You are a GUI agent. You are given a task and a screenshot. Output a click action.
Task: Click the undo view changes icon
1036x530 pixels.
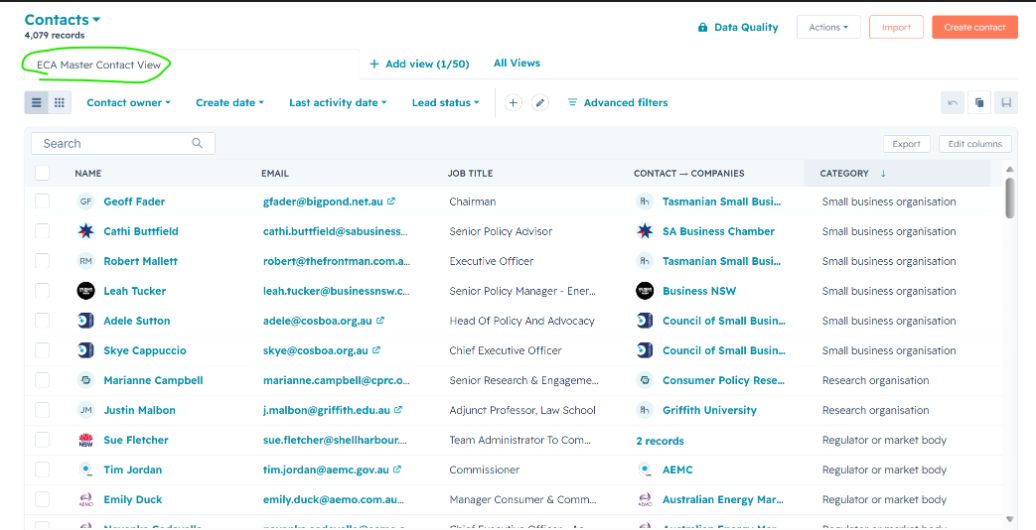tap(953, 102)
